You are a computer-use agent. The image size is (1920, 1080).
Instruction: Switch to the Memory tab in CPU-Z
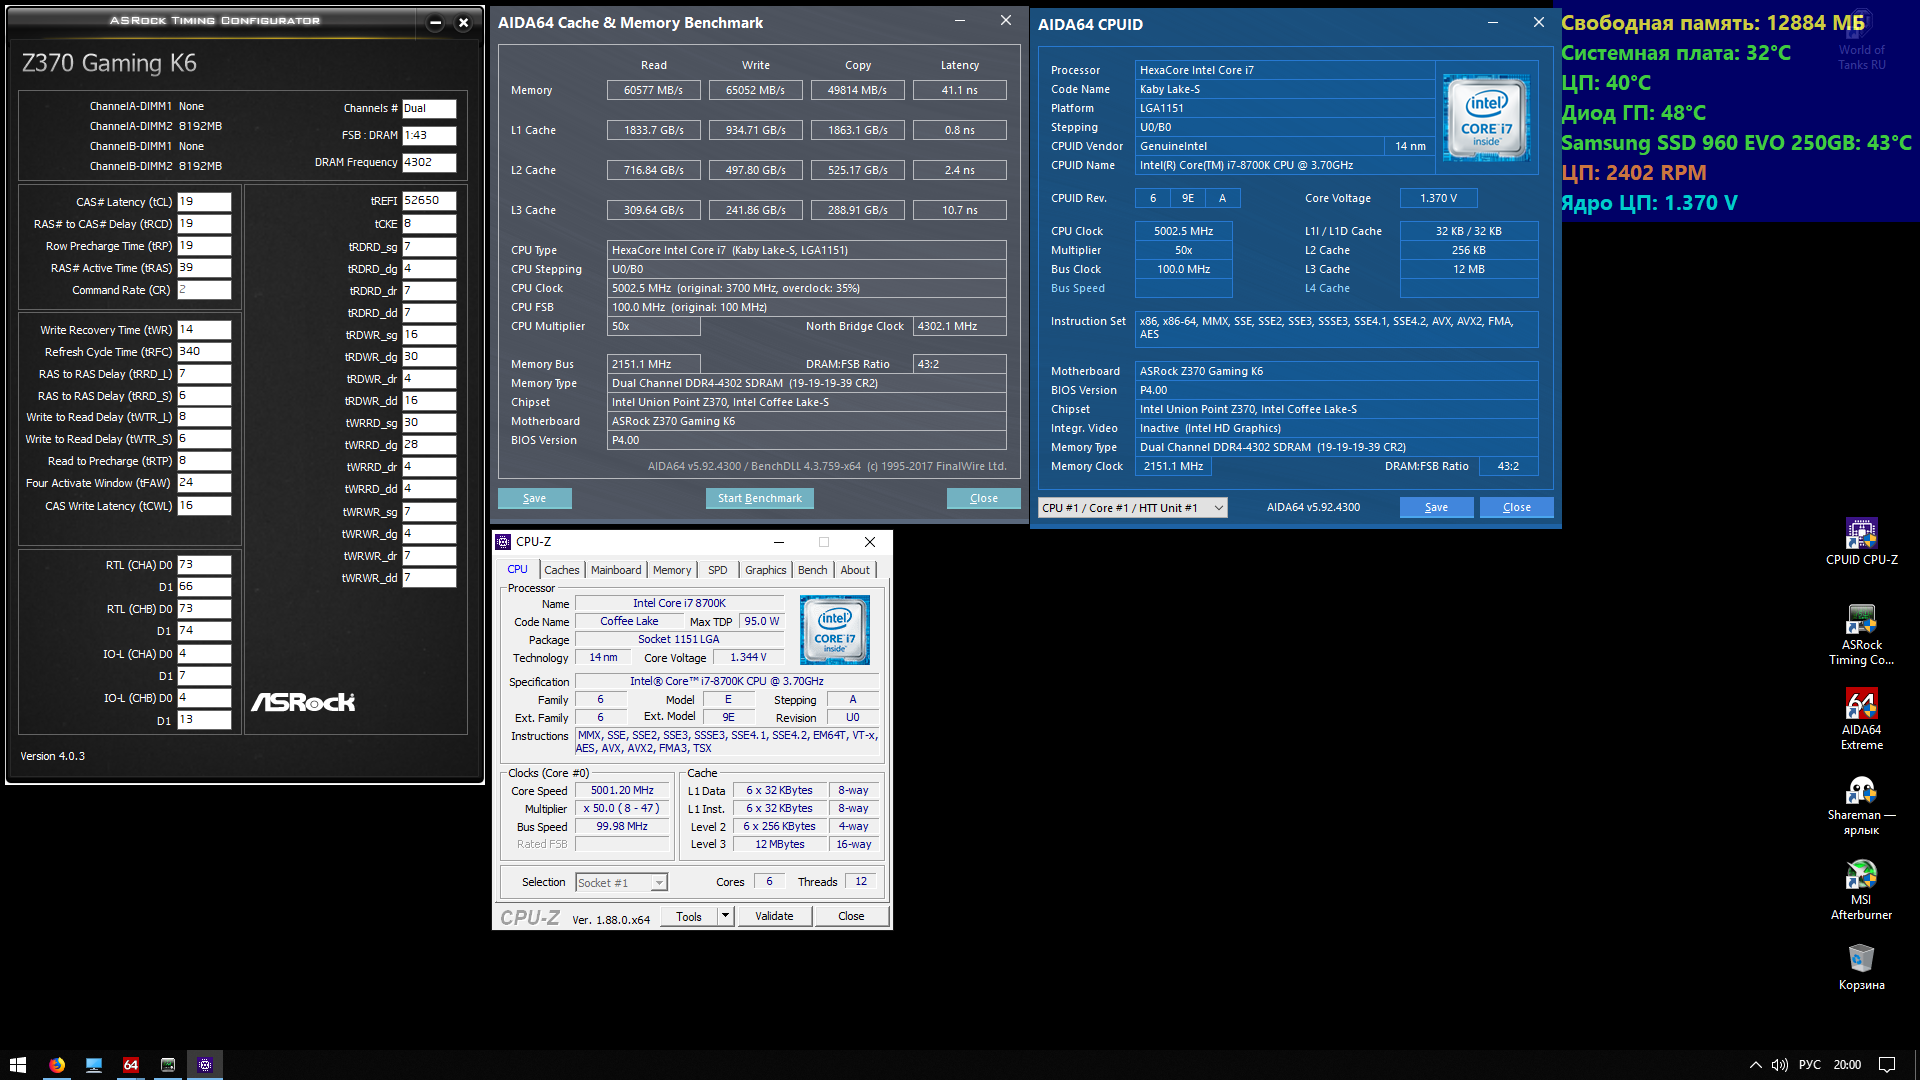point(672,570)
